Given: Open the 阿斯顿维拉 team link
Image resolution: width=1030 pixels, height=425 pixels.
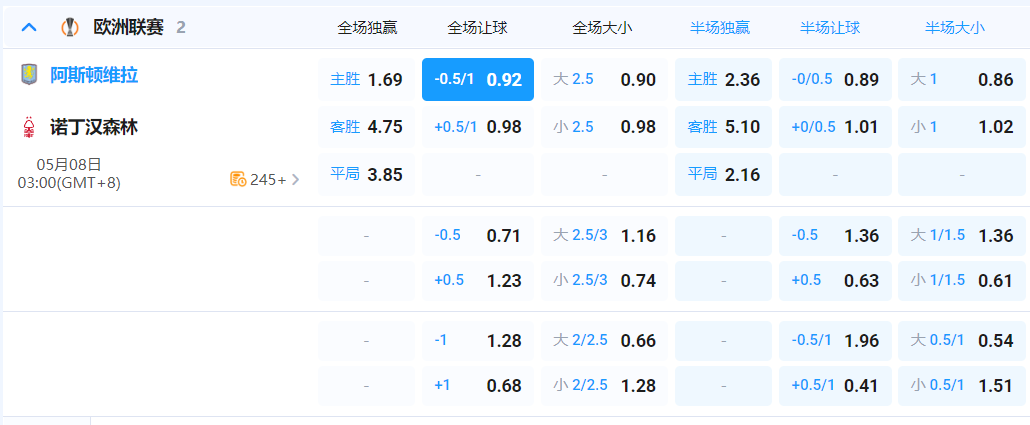Looking at the screenshot, I should point(94,75).
